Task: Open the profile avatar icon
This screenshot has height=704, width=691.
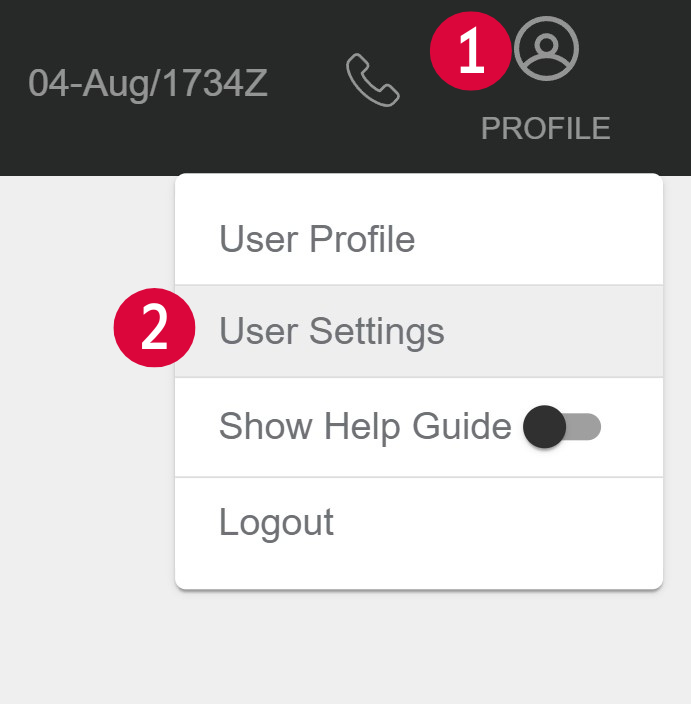Action: coord(546,48)
